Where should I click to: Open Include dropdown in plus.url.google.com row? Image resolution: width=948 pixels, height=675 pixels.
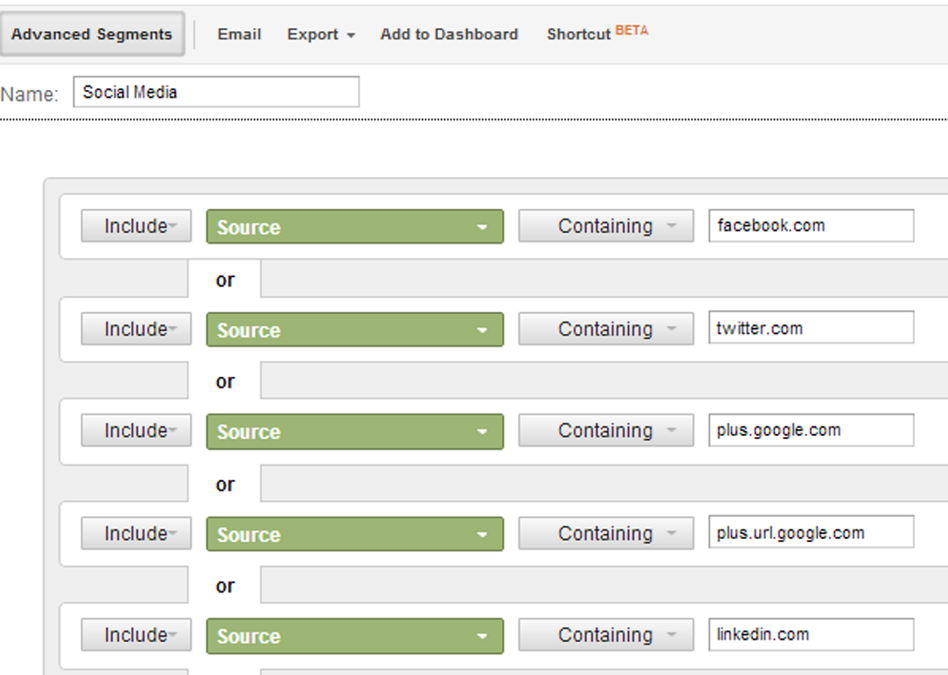137,533
